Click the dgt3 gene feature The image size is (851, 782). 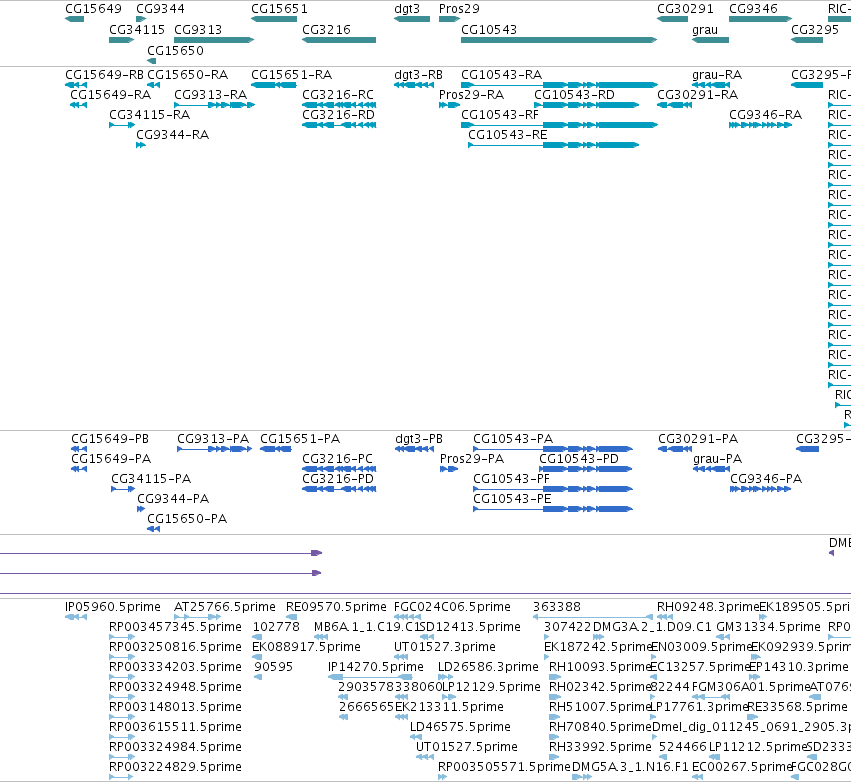pyautogui.click(x=412, y=19)
